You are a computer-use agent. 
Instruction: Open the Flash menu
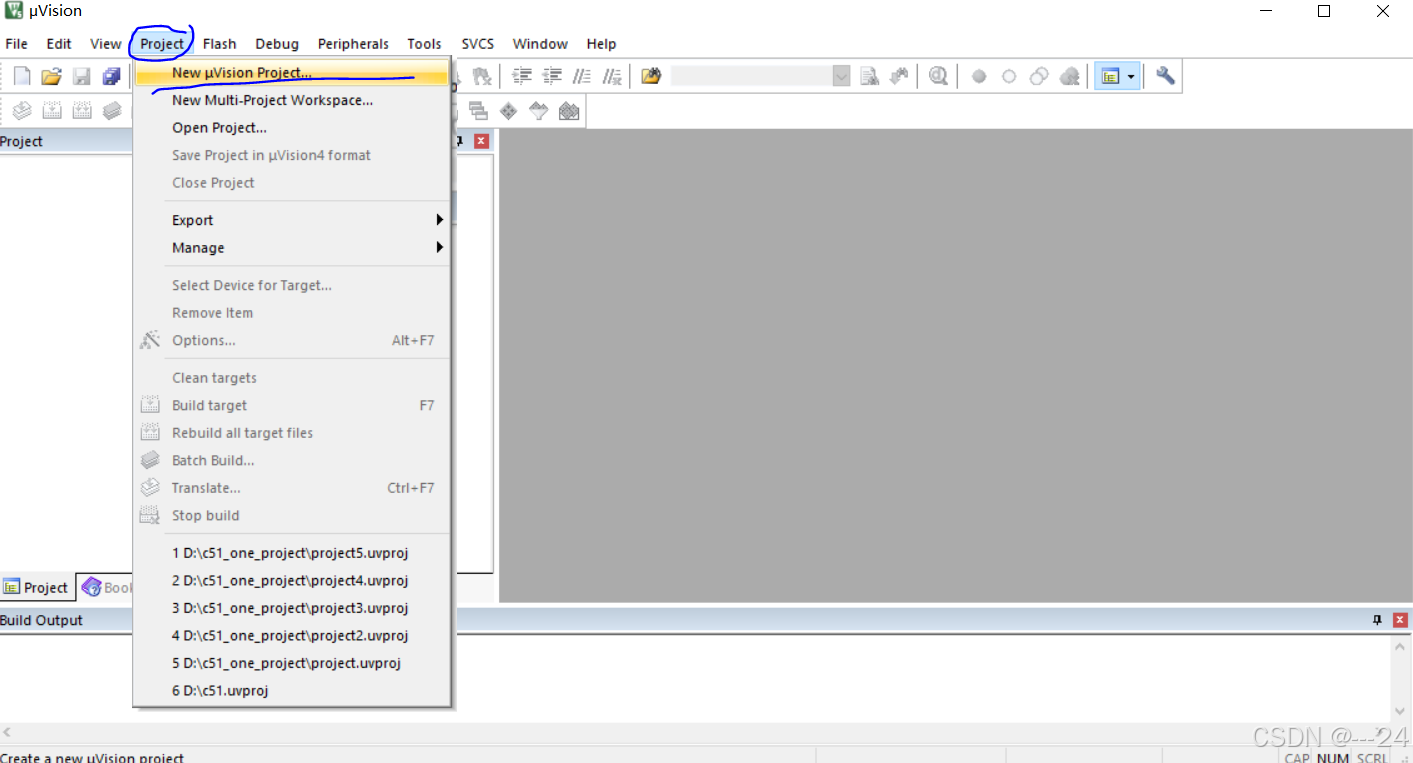coord(219,44)
